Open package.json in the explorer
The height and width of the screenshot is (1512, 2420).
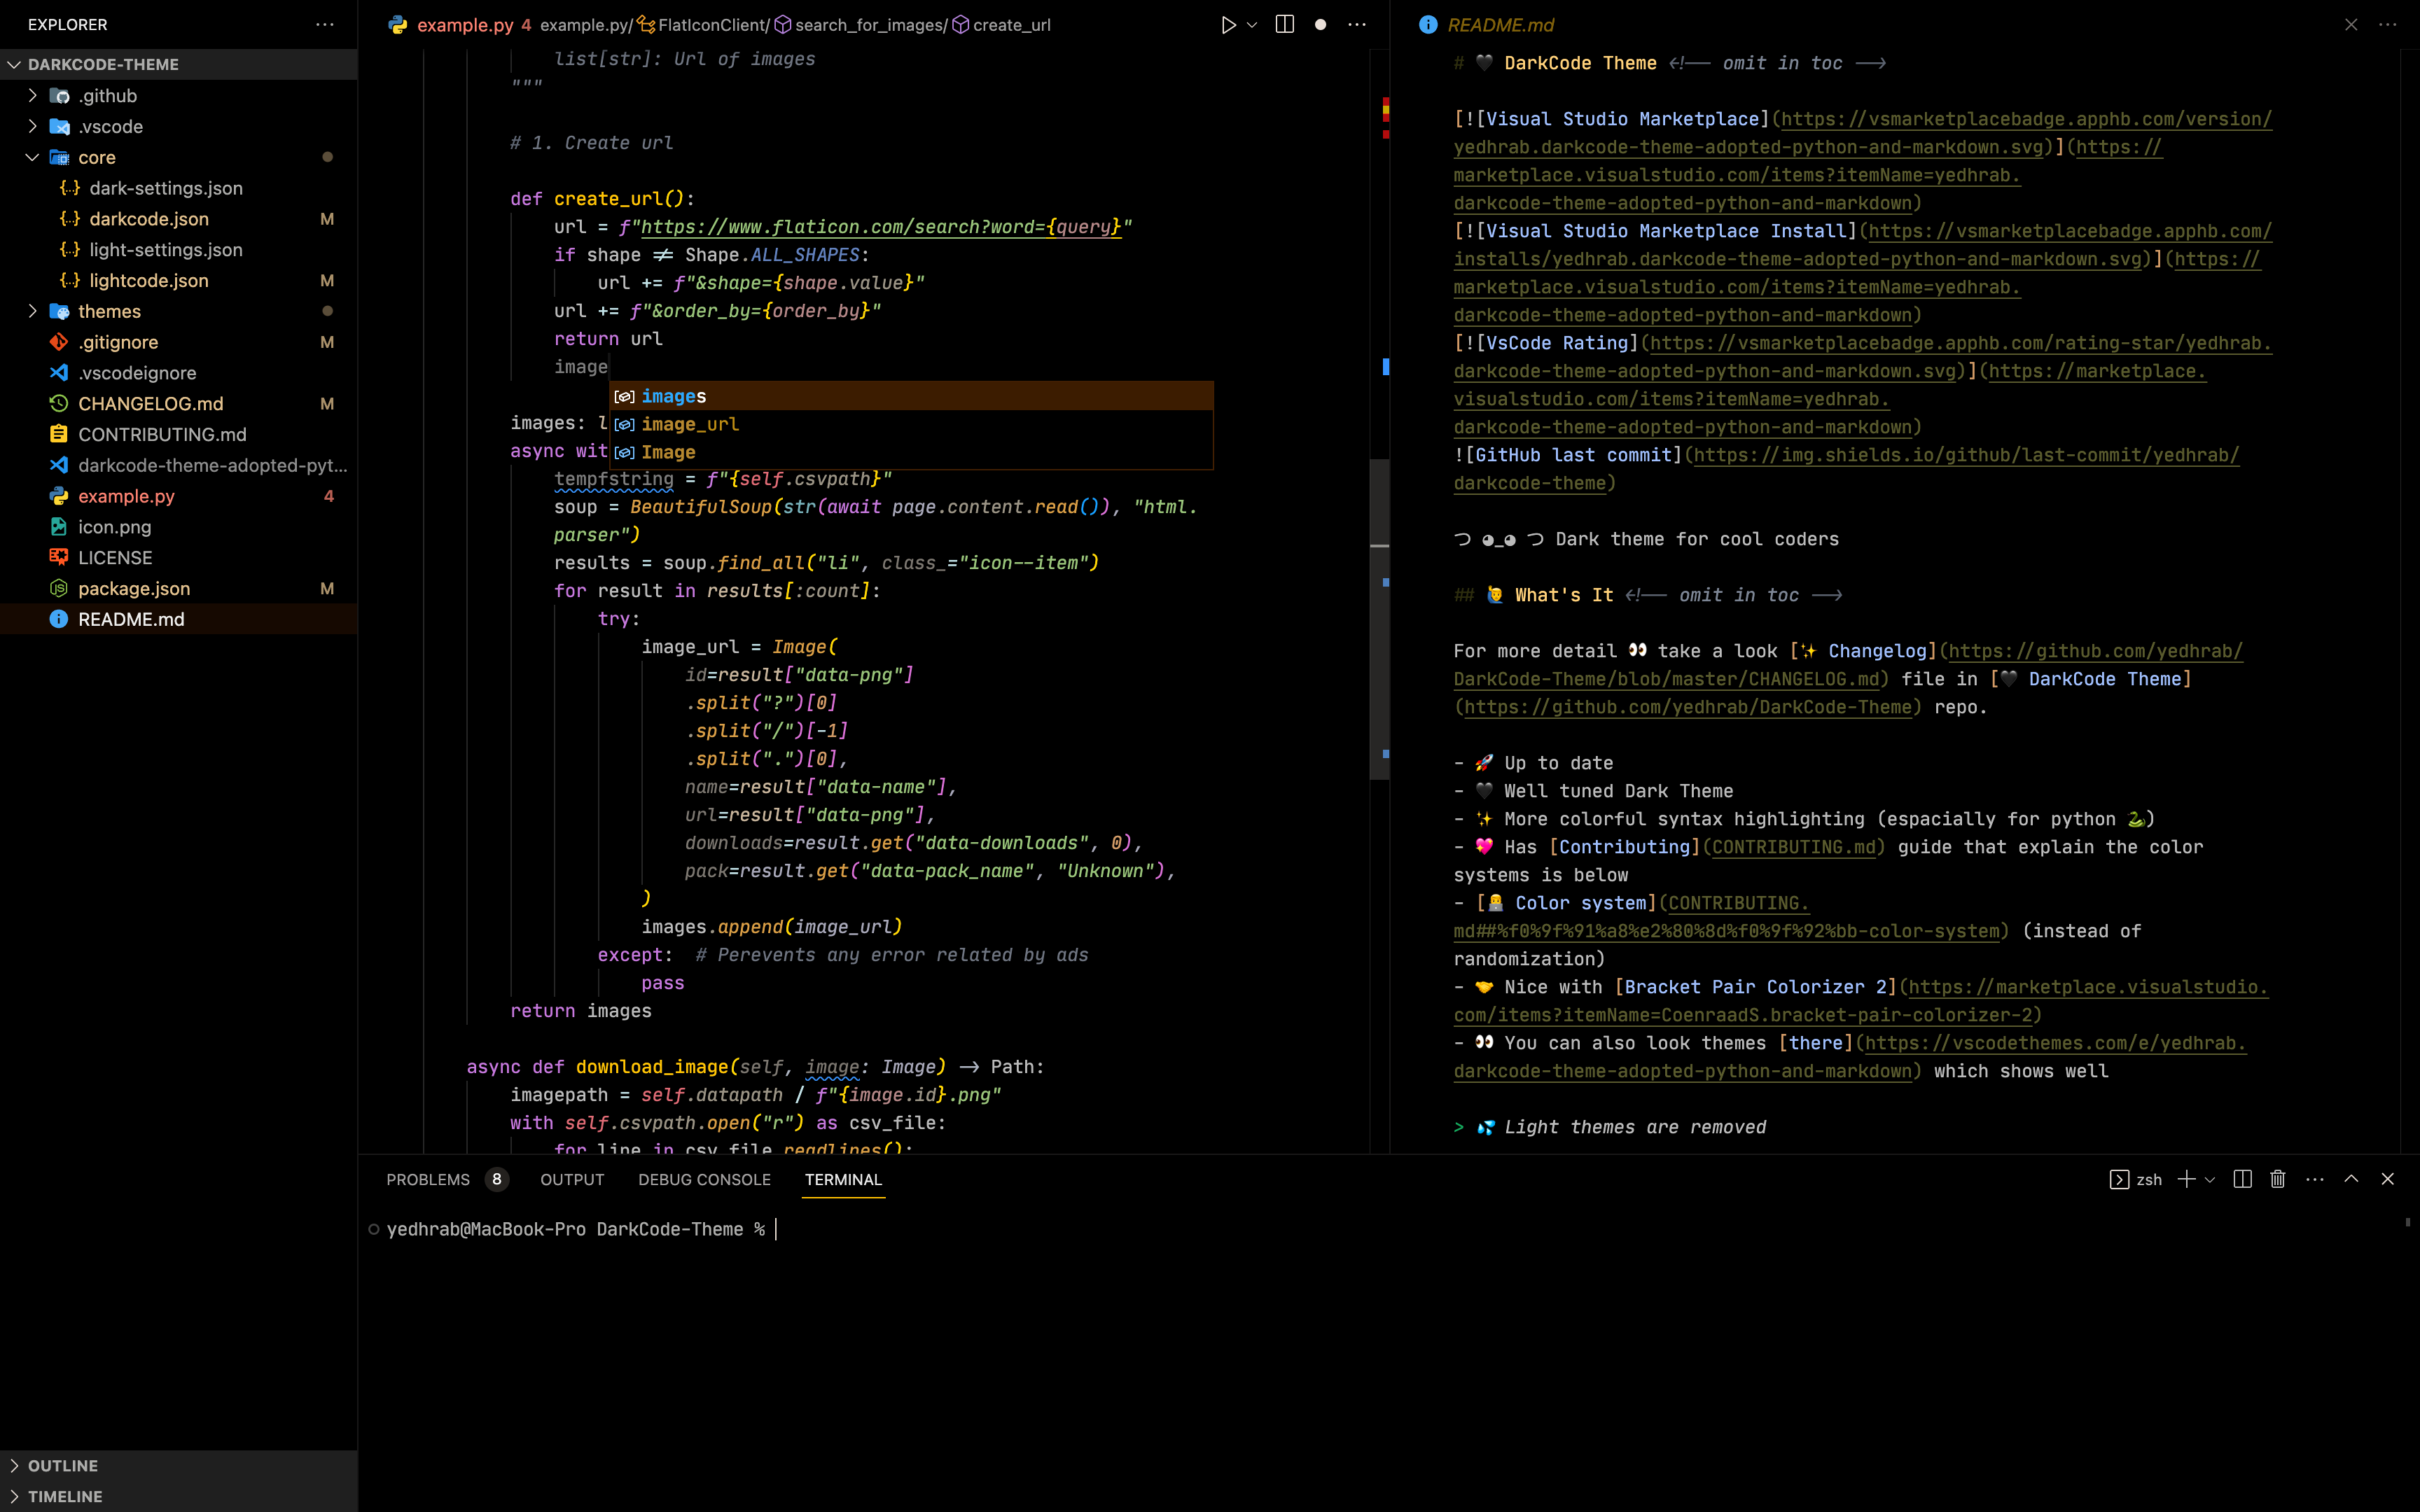(x=134, y=588)
